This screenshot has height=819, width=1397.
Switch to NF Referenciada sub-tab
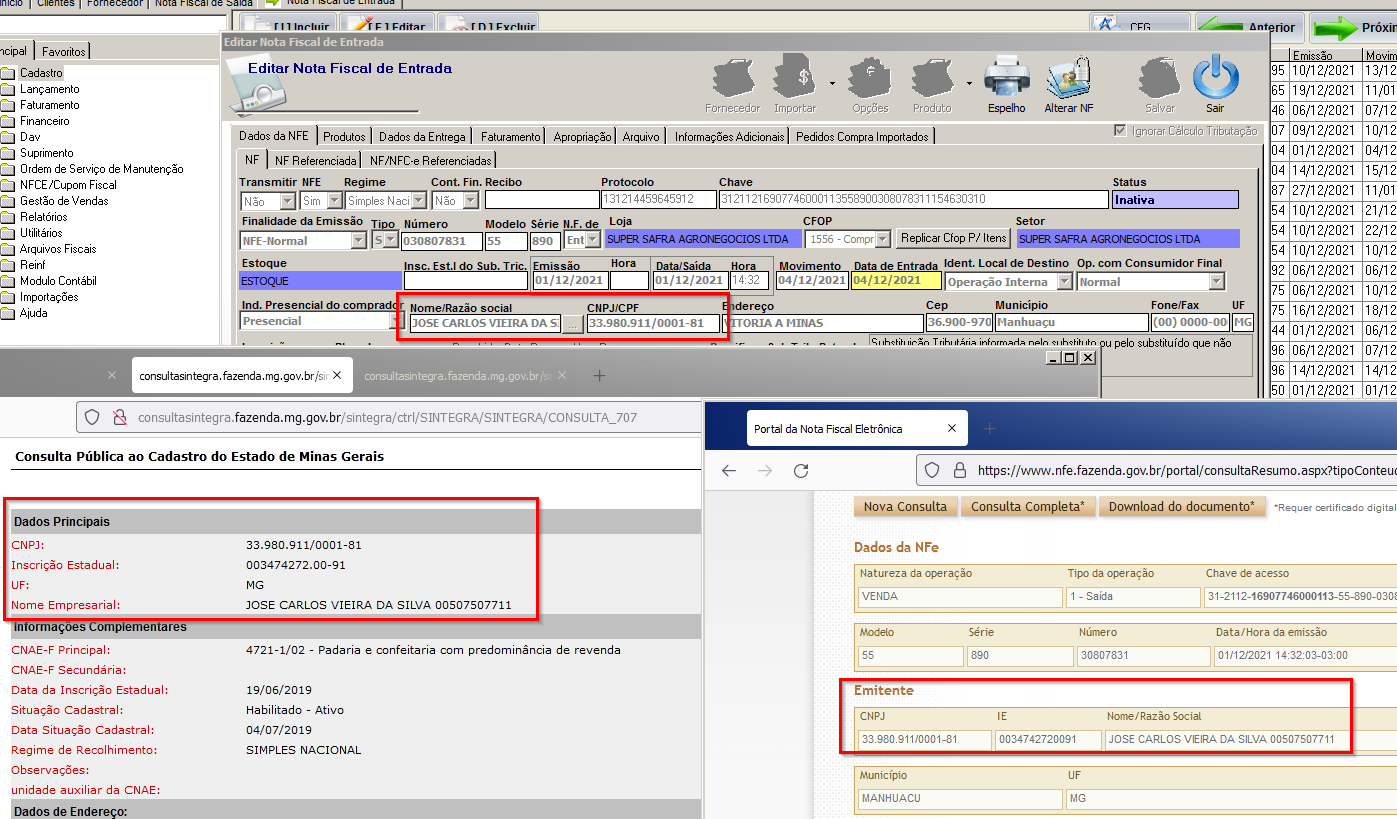[315, 160]
